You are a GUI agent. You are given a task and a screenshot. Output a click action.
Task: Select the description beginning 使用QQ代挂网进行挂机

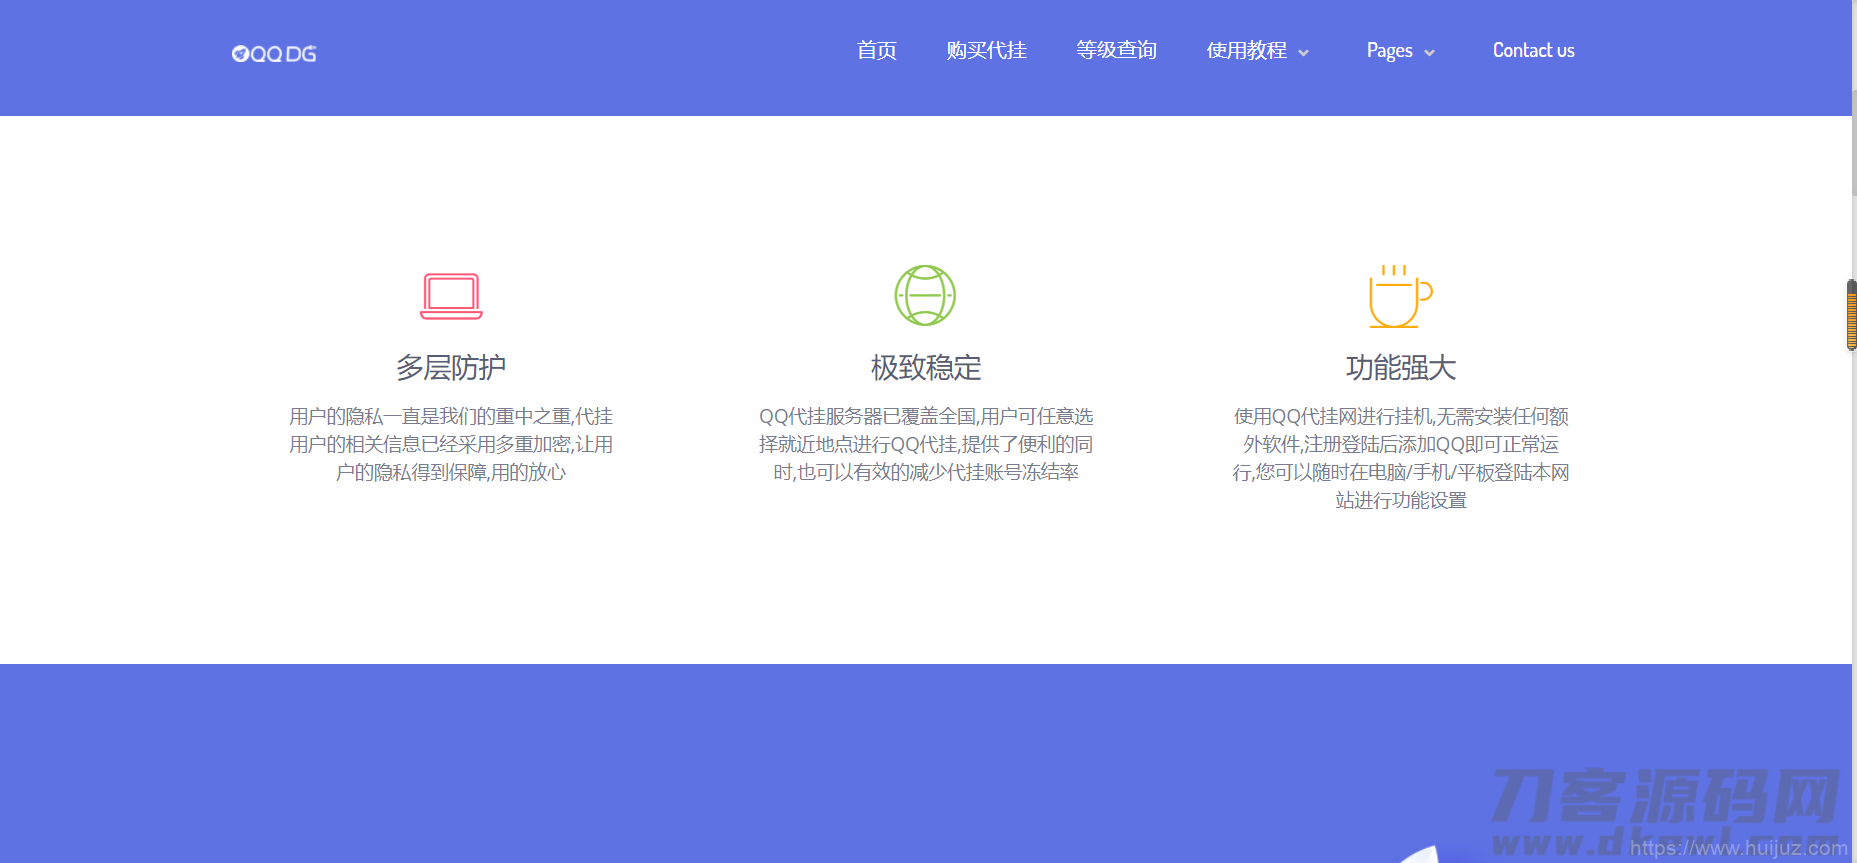1401,458
